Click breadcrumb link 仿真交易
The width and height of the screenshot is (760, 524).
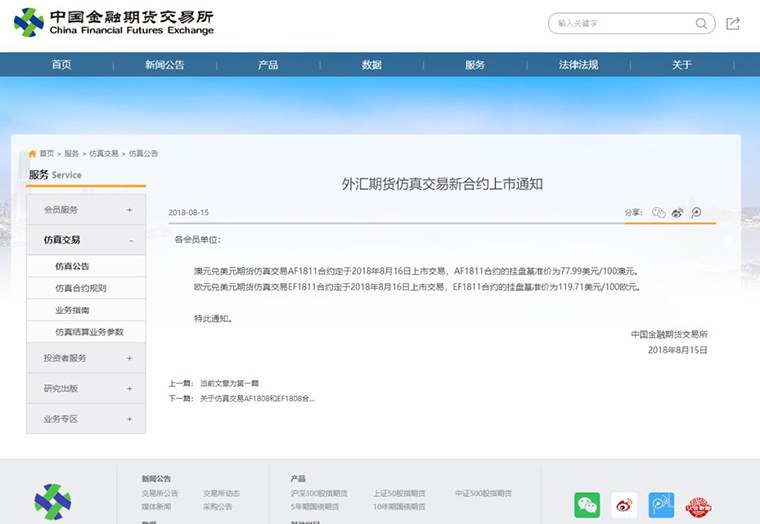point(104,154)
